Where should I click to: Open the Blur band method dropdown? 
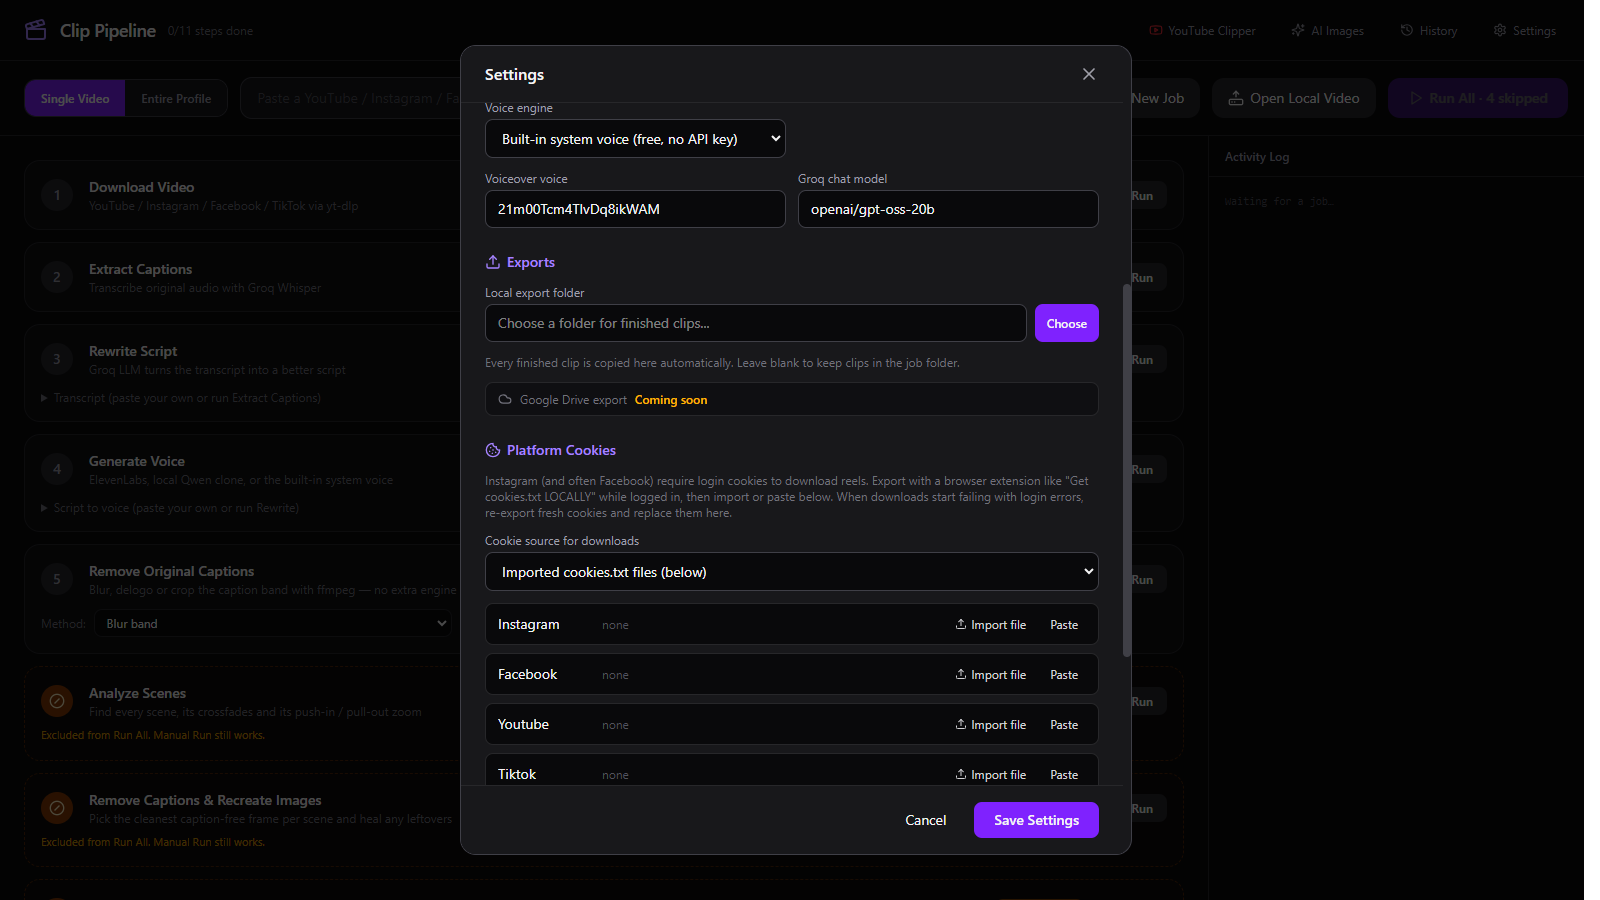coord(273,624)
